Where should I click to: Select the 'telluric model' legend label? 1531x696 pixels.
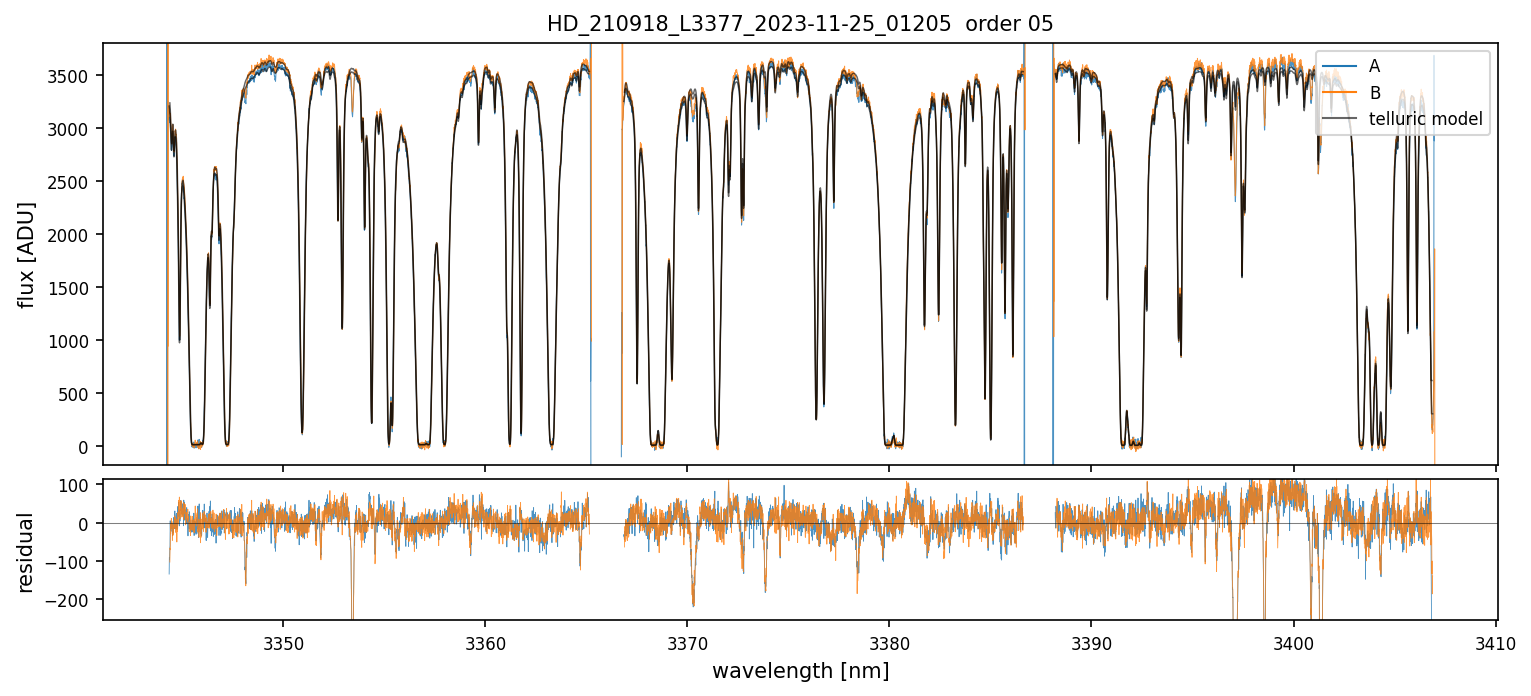coord(1425,120)
